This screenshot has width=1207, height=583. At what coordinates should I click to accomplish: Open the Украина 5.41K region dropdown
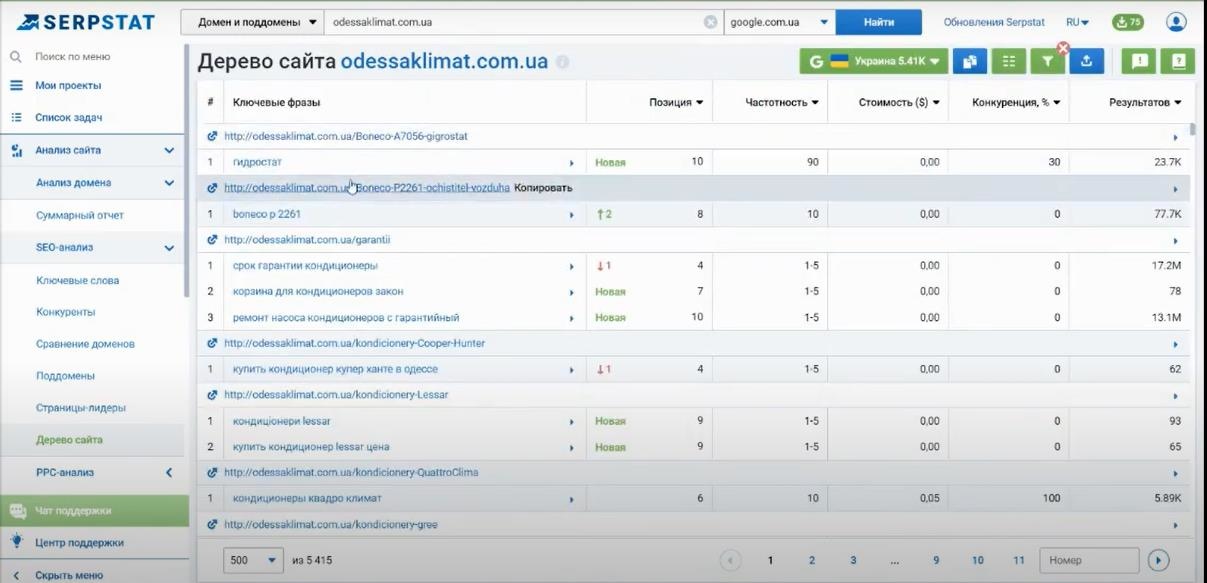(x=874, y=61)
